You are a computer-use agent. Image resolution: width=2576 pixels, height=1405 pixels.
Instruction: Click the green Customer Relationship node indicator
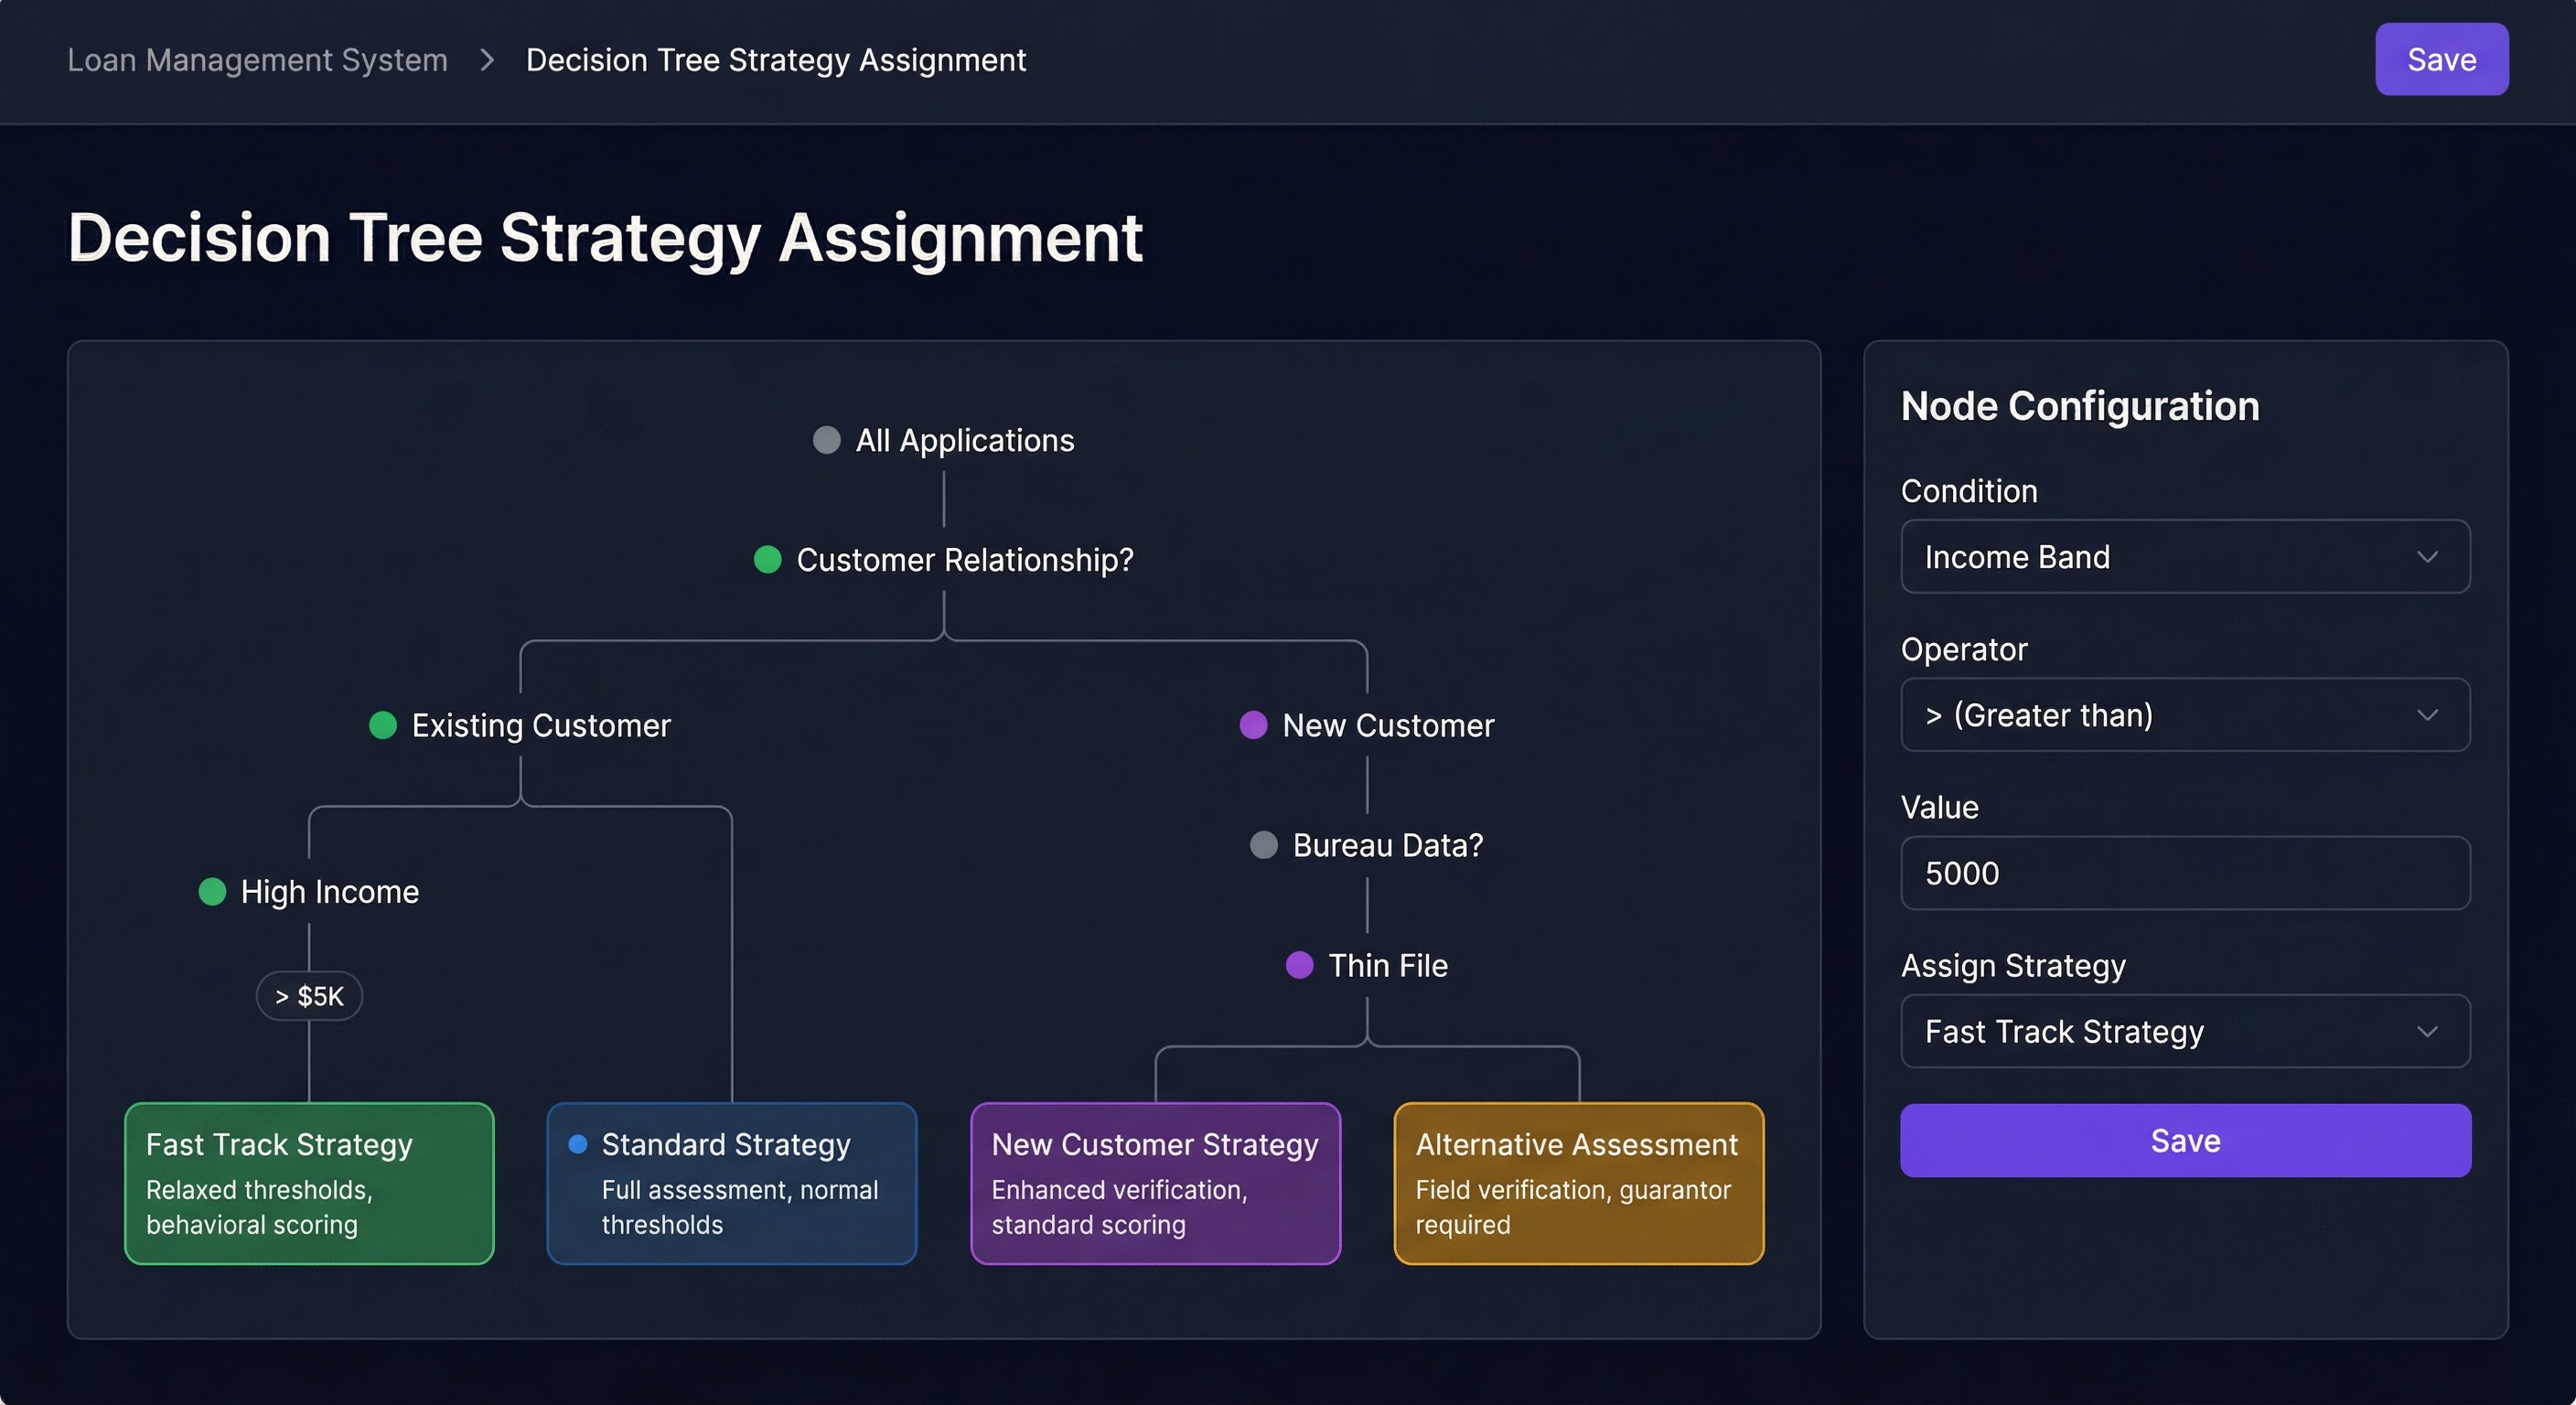767,560
